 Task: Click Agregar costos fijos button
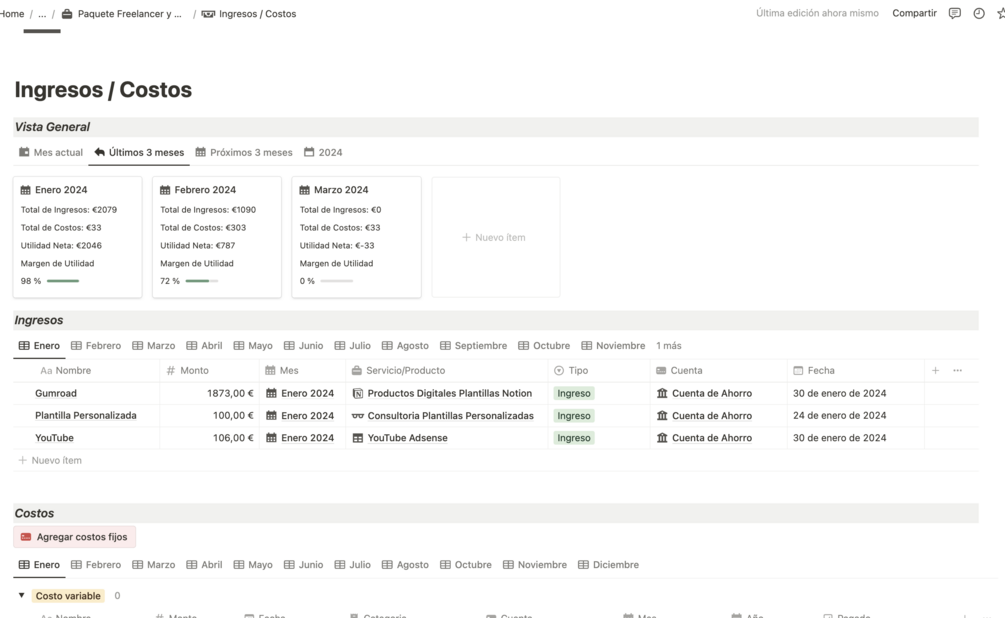tap(74, 537)
